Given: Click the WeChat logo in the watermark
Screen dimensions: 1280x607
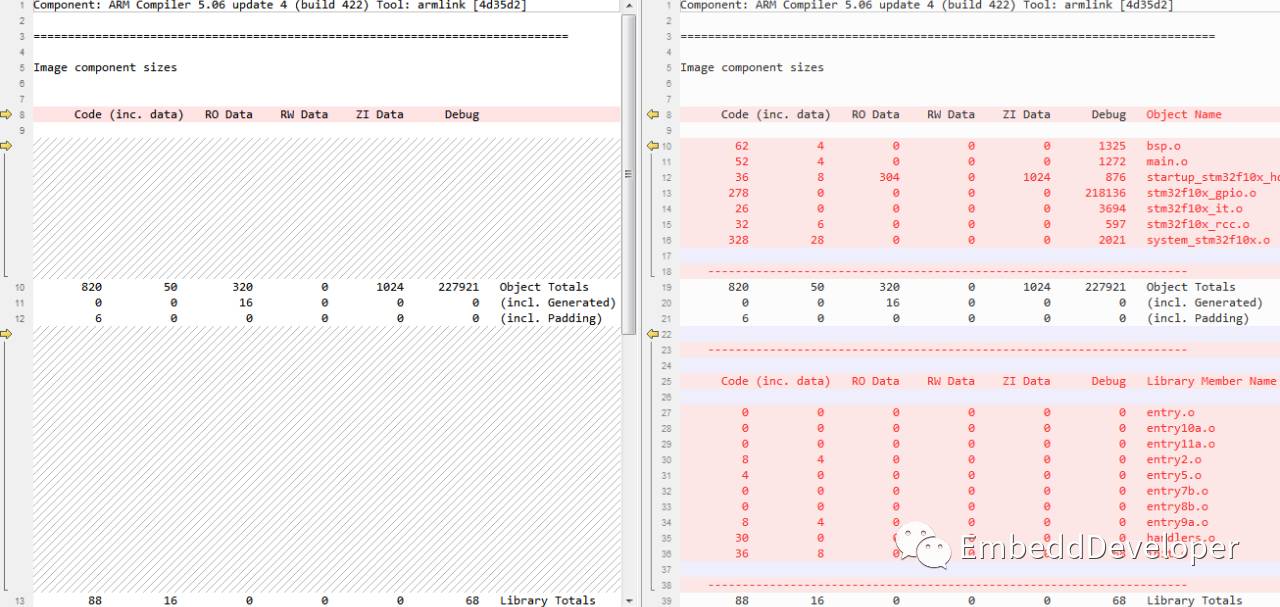Looking at the screenshot, I should (x=922, y=548).
